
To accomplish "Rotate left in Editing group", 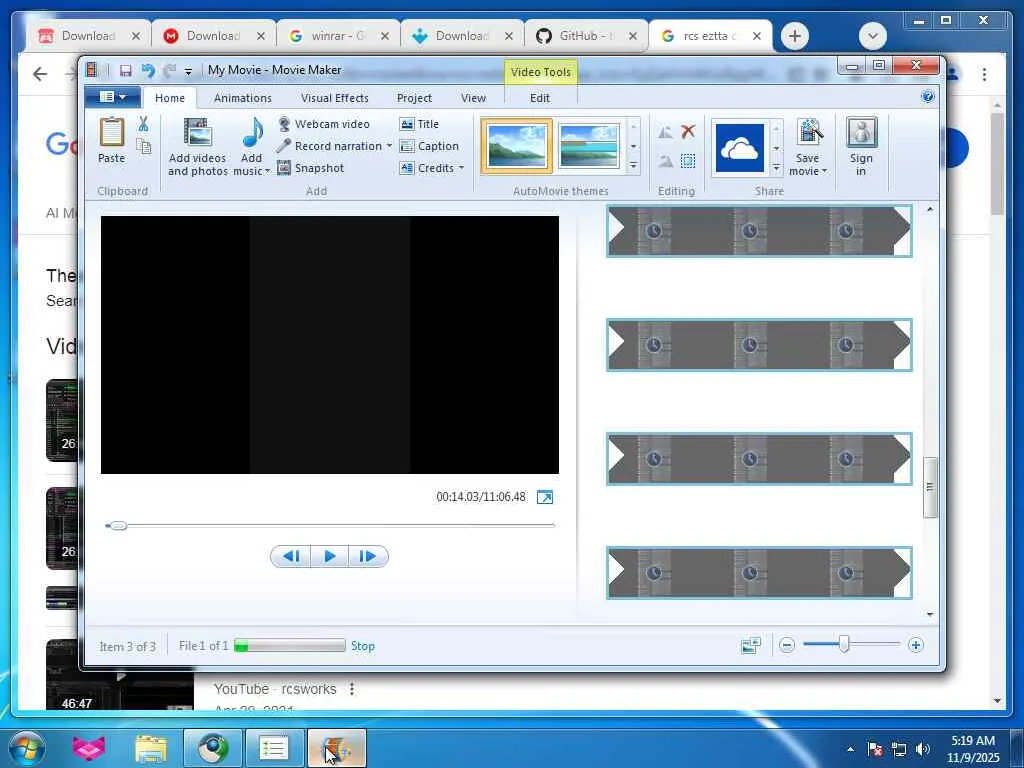I will pyautogui.click(x=665, y=133).
